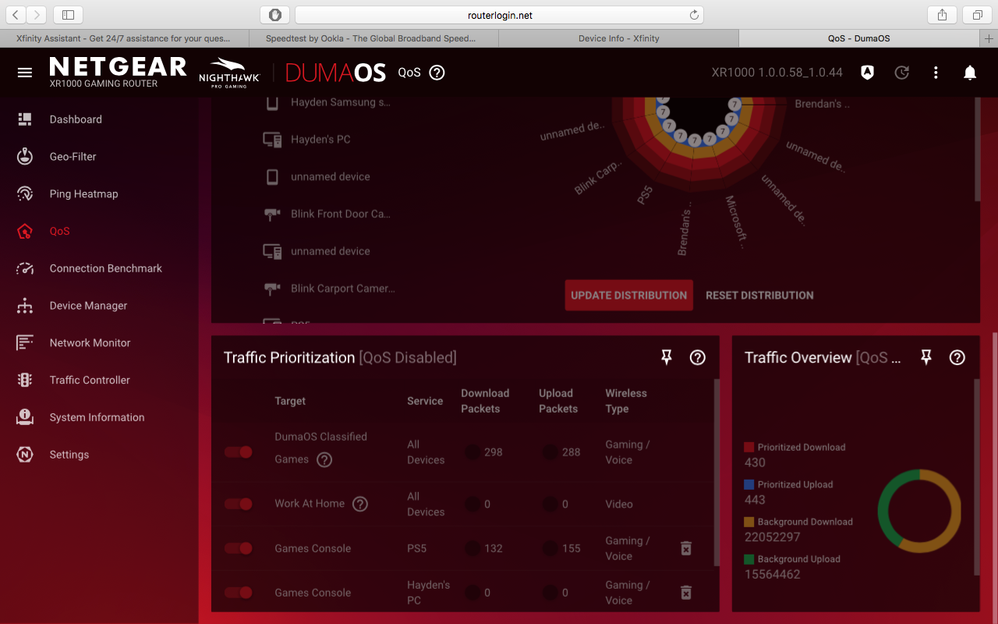Go back in Safari

click(16, 15)
